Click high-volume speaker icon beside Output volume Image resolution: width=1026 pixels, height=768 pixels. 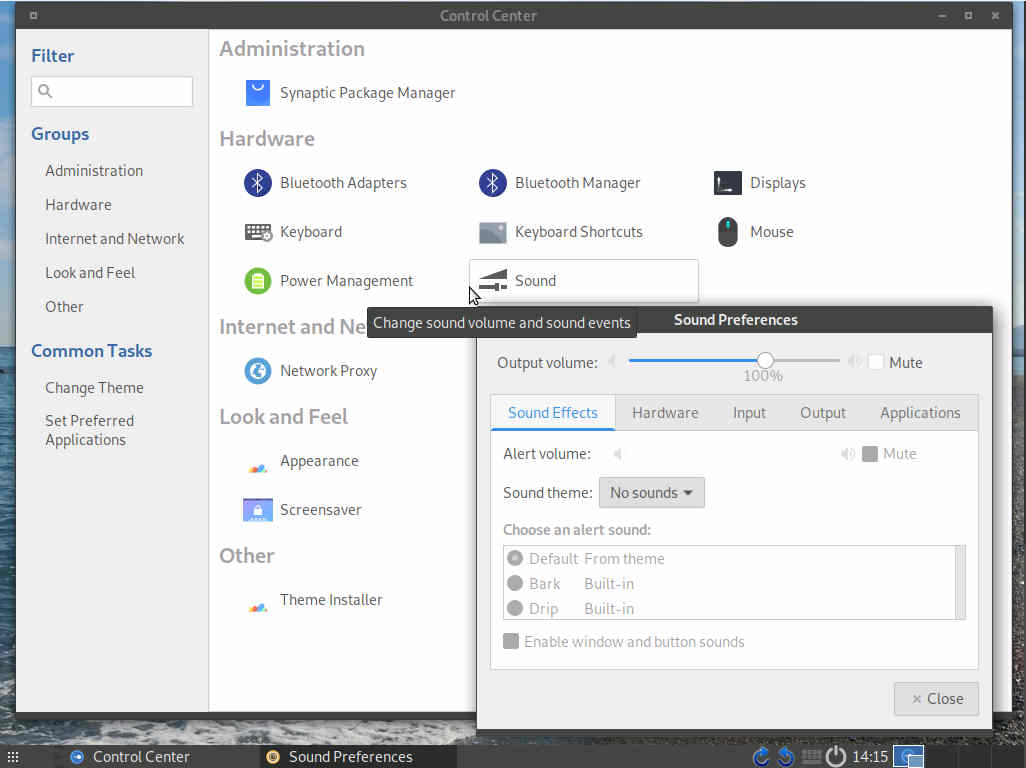pyautogui.click(x=854, y=361)
